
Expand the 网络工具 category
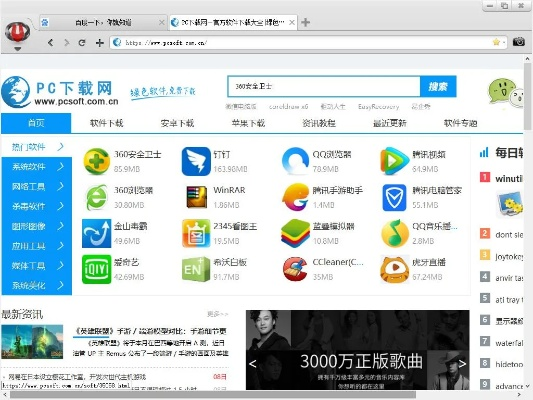click(x=36, y=186)
